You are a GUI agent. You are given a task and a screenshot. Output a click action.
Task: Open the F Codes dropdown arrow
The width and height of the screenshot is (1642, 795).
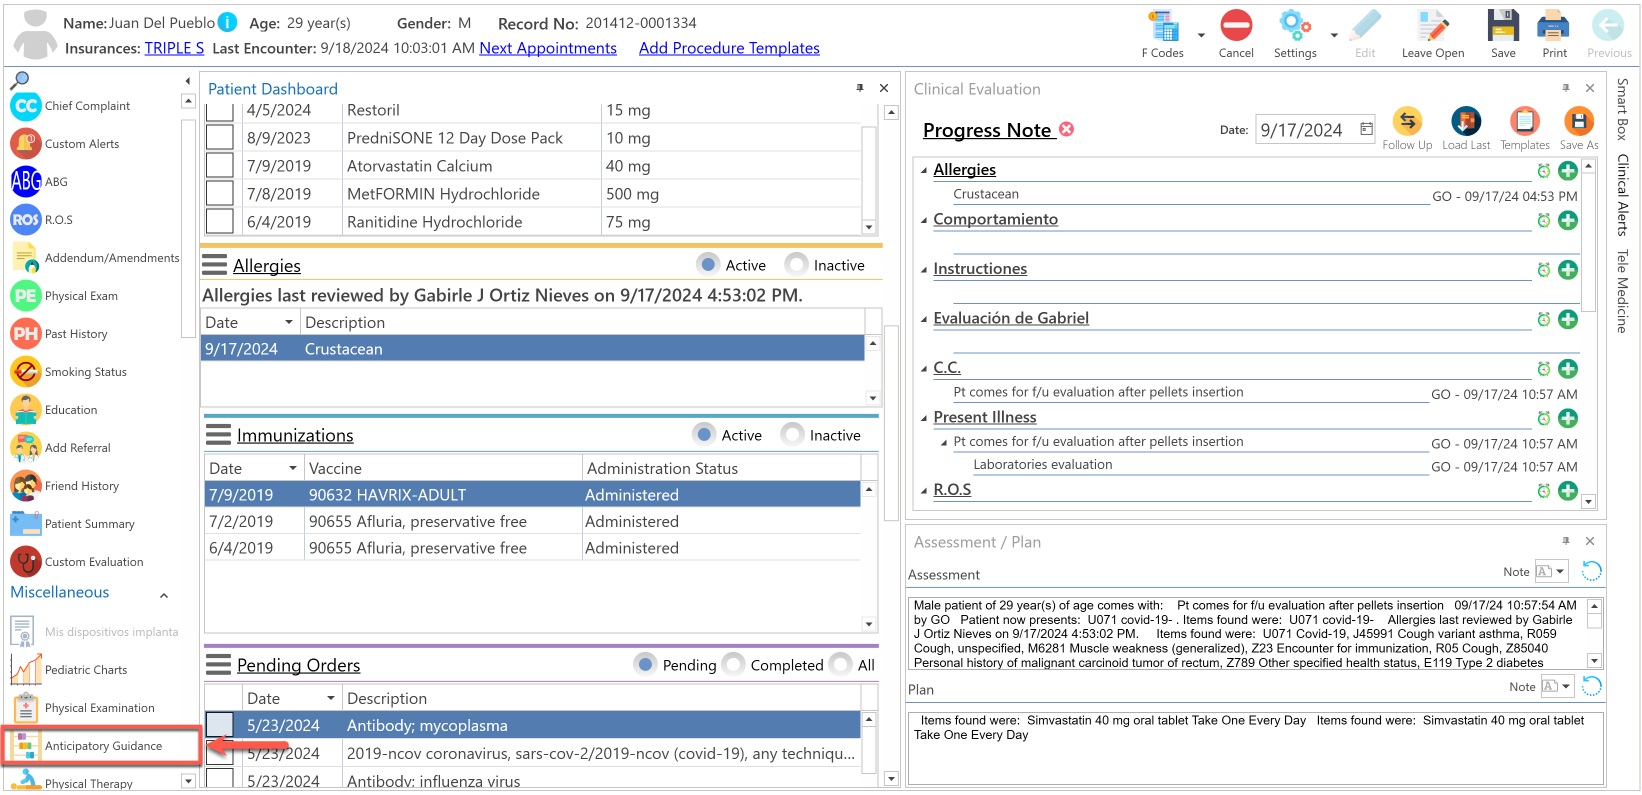click(1201, 35)
